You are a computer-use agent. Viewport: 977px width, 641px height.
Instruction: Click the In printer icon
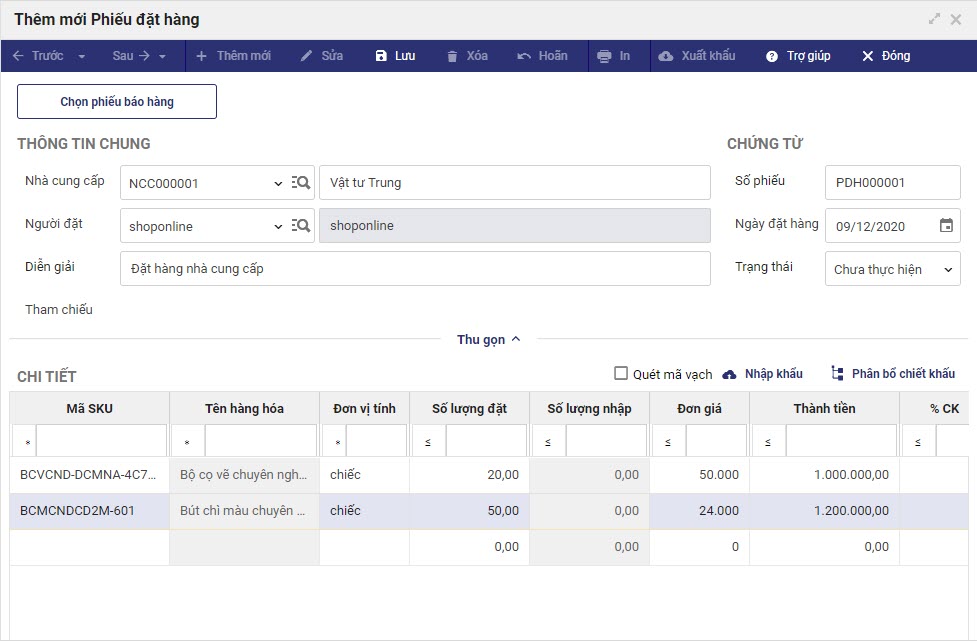(x=604, y=56)
